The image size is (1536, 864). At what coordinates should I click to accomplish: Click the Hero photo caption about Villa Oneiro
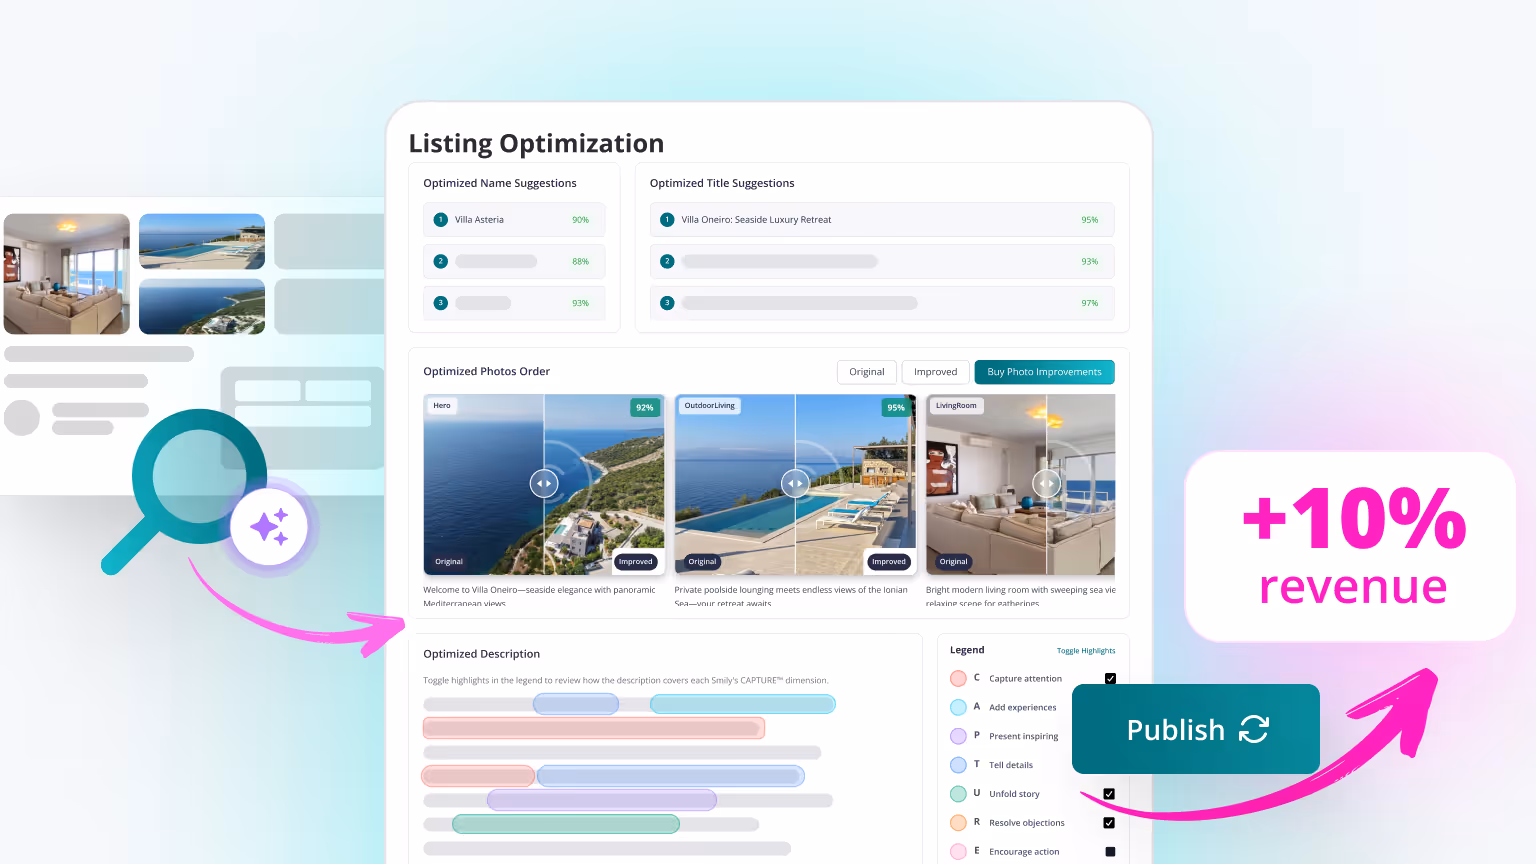(x=540, y=596)
